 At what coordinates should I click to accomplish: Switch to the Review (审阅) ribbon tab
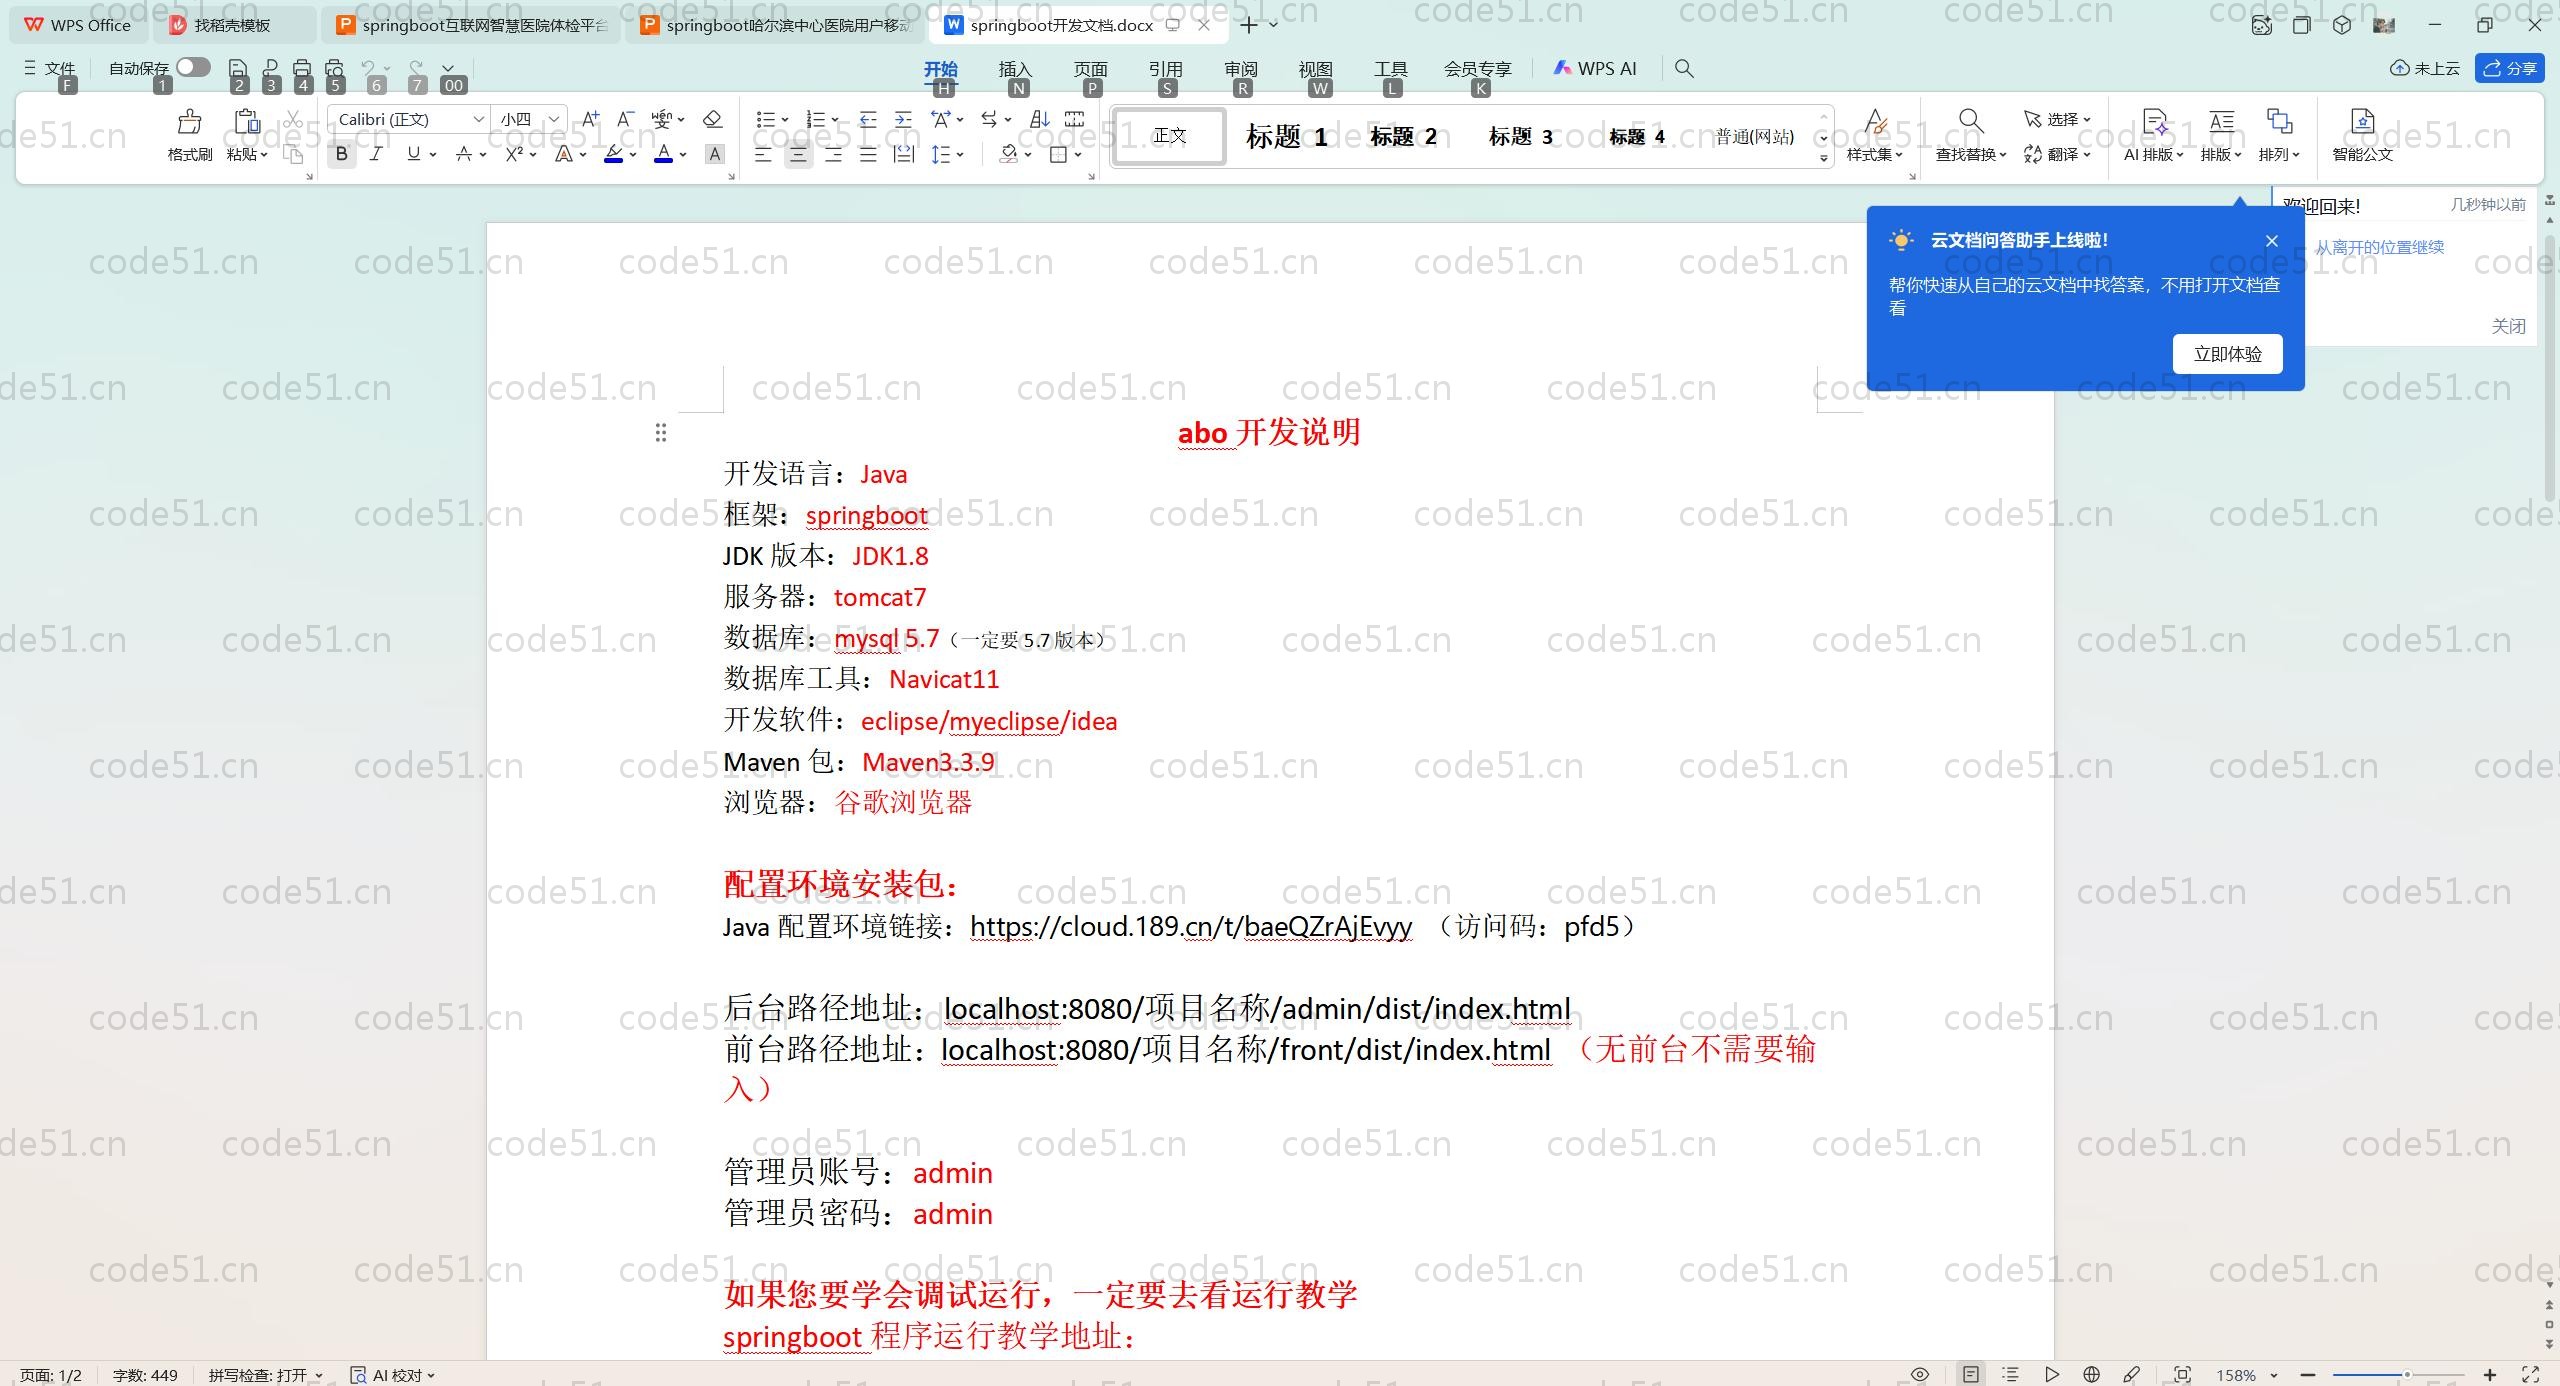pos(1240,68)
